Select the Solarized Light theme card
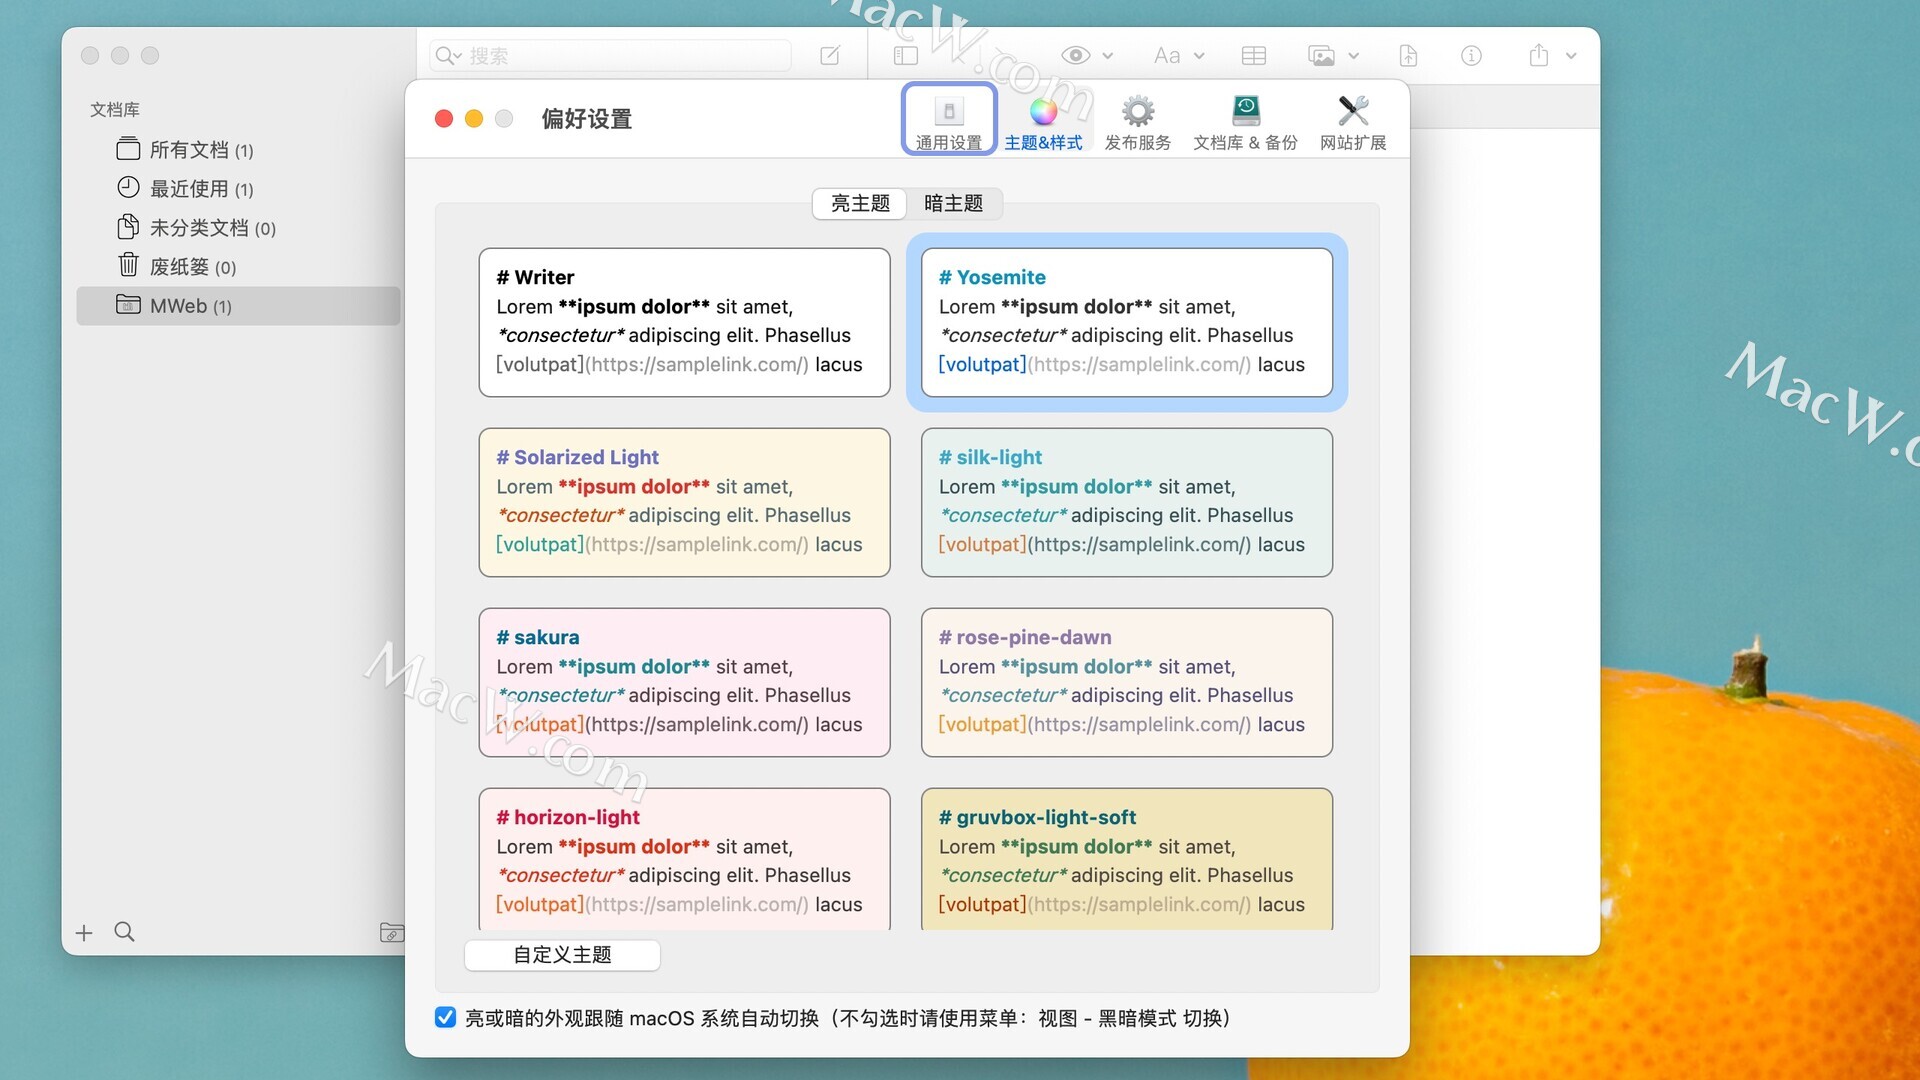The width and height of the screenshot is (1920, 1080). [x=684, y=502]
